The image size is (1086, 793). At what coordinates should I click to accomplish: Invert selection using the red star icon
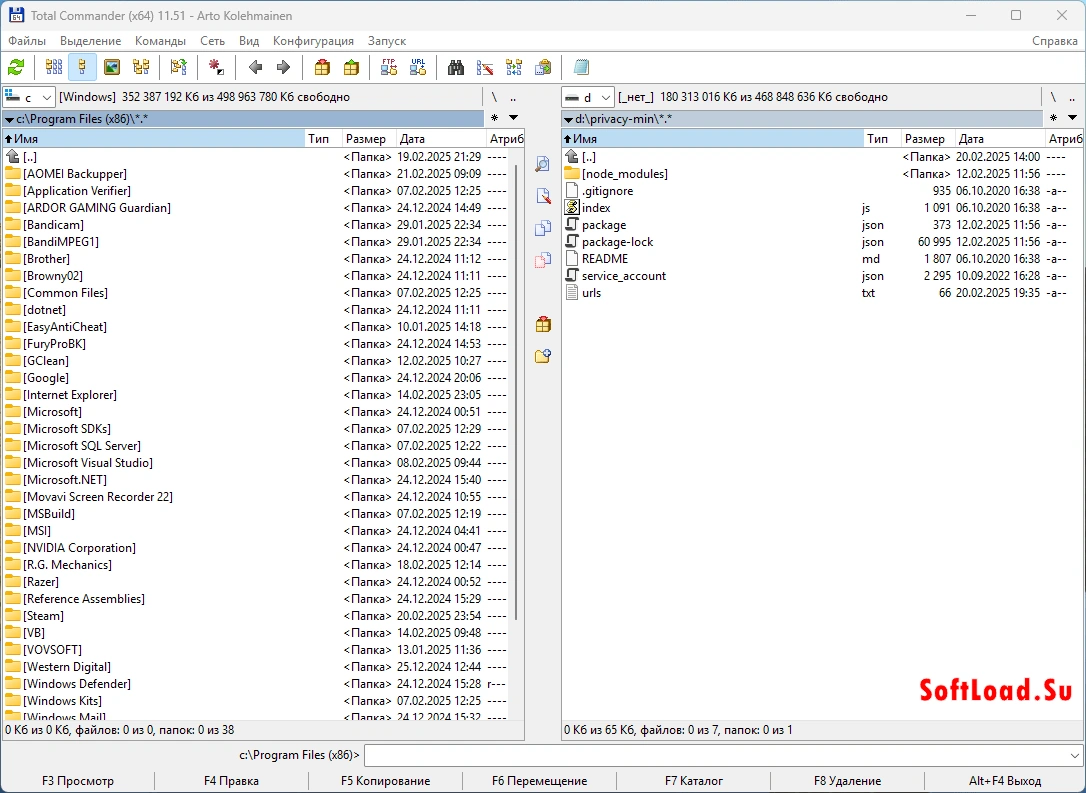point(216,68)
